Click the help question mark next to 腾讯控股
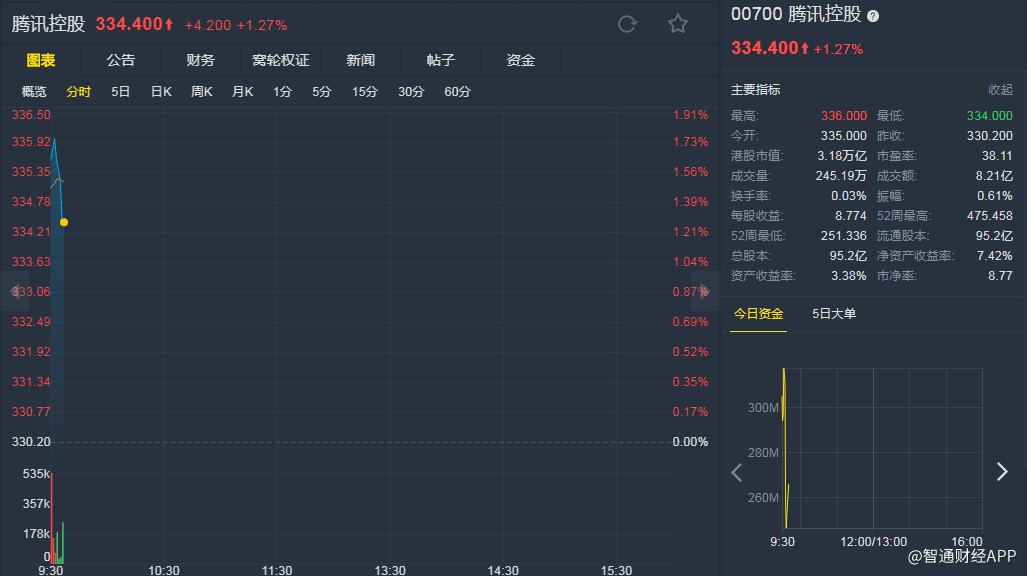The width and height of the screenshot is (1027, 576). pyautogui.click(x=873, y=16)
